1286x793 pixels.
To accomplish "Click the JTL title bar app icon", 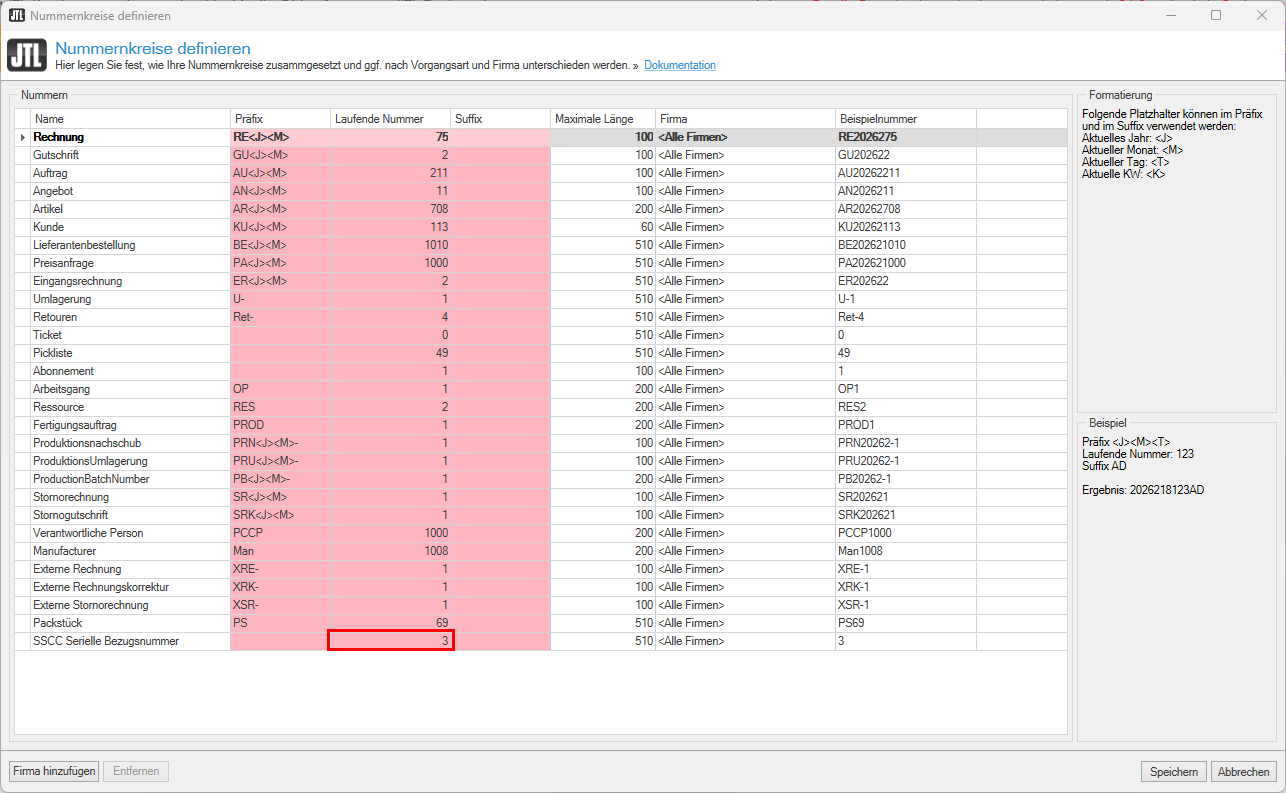I will 16,15.
